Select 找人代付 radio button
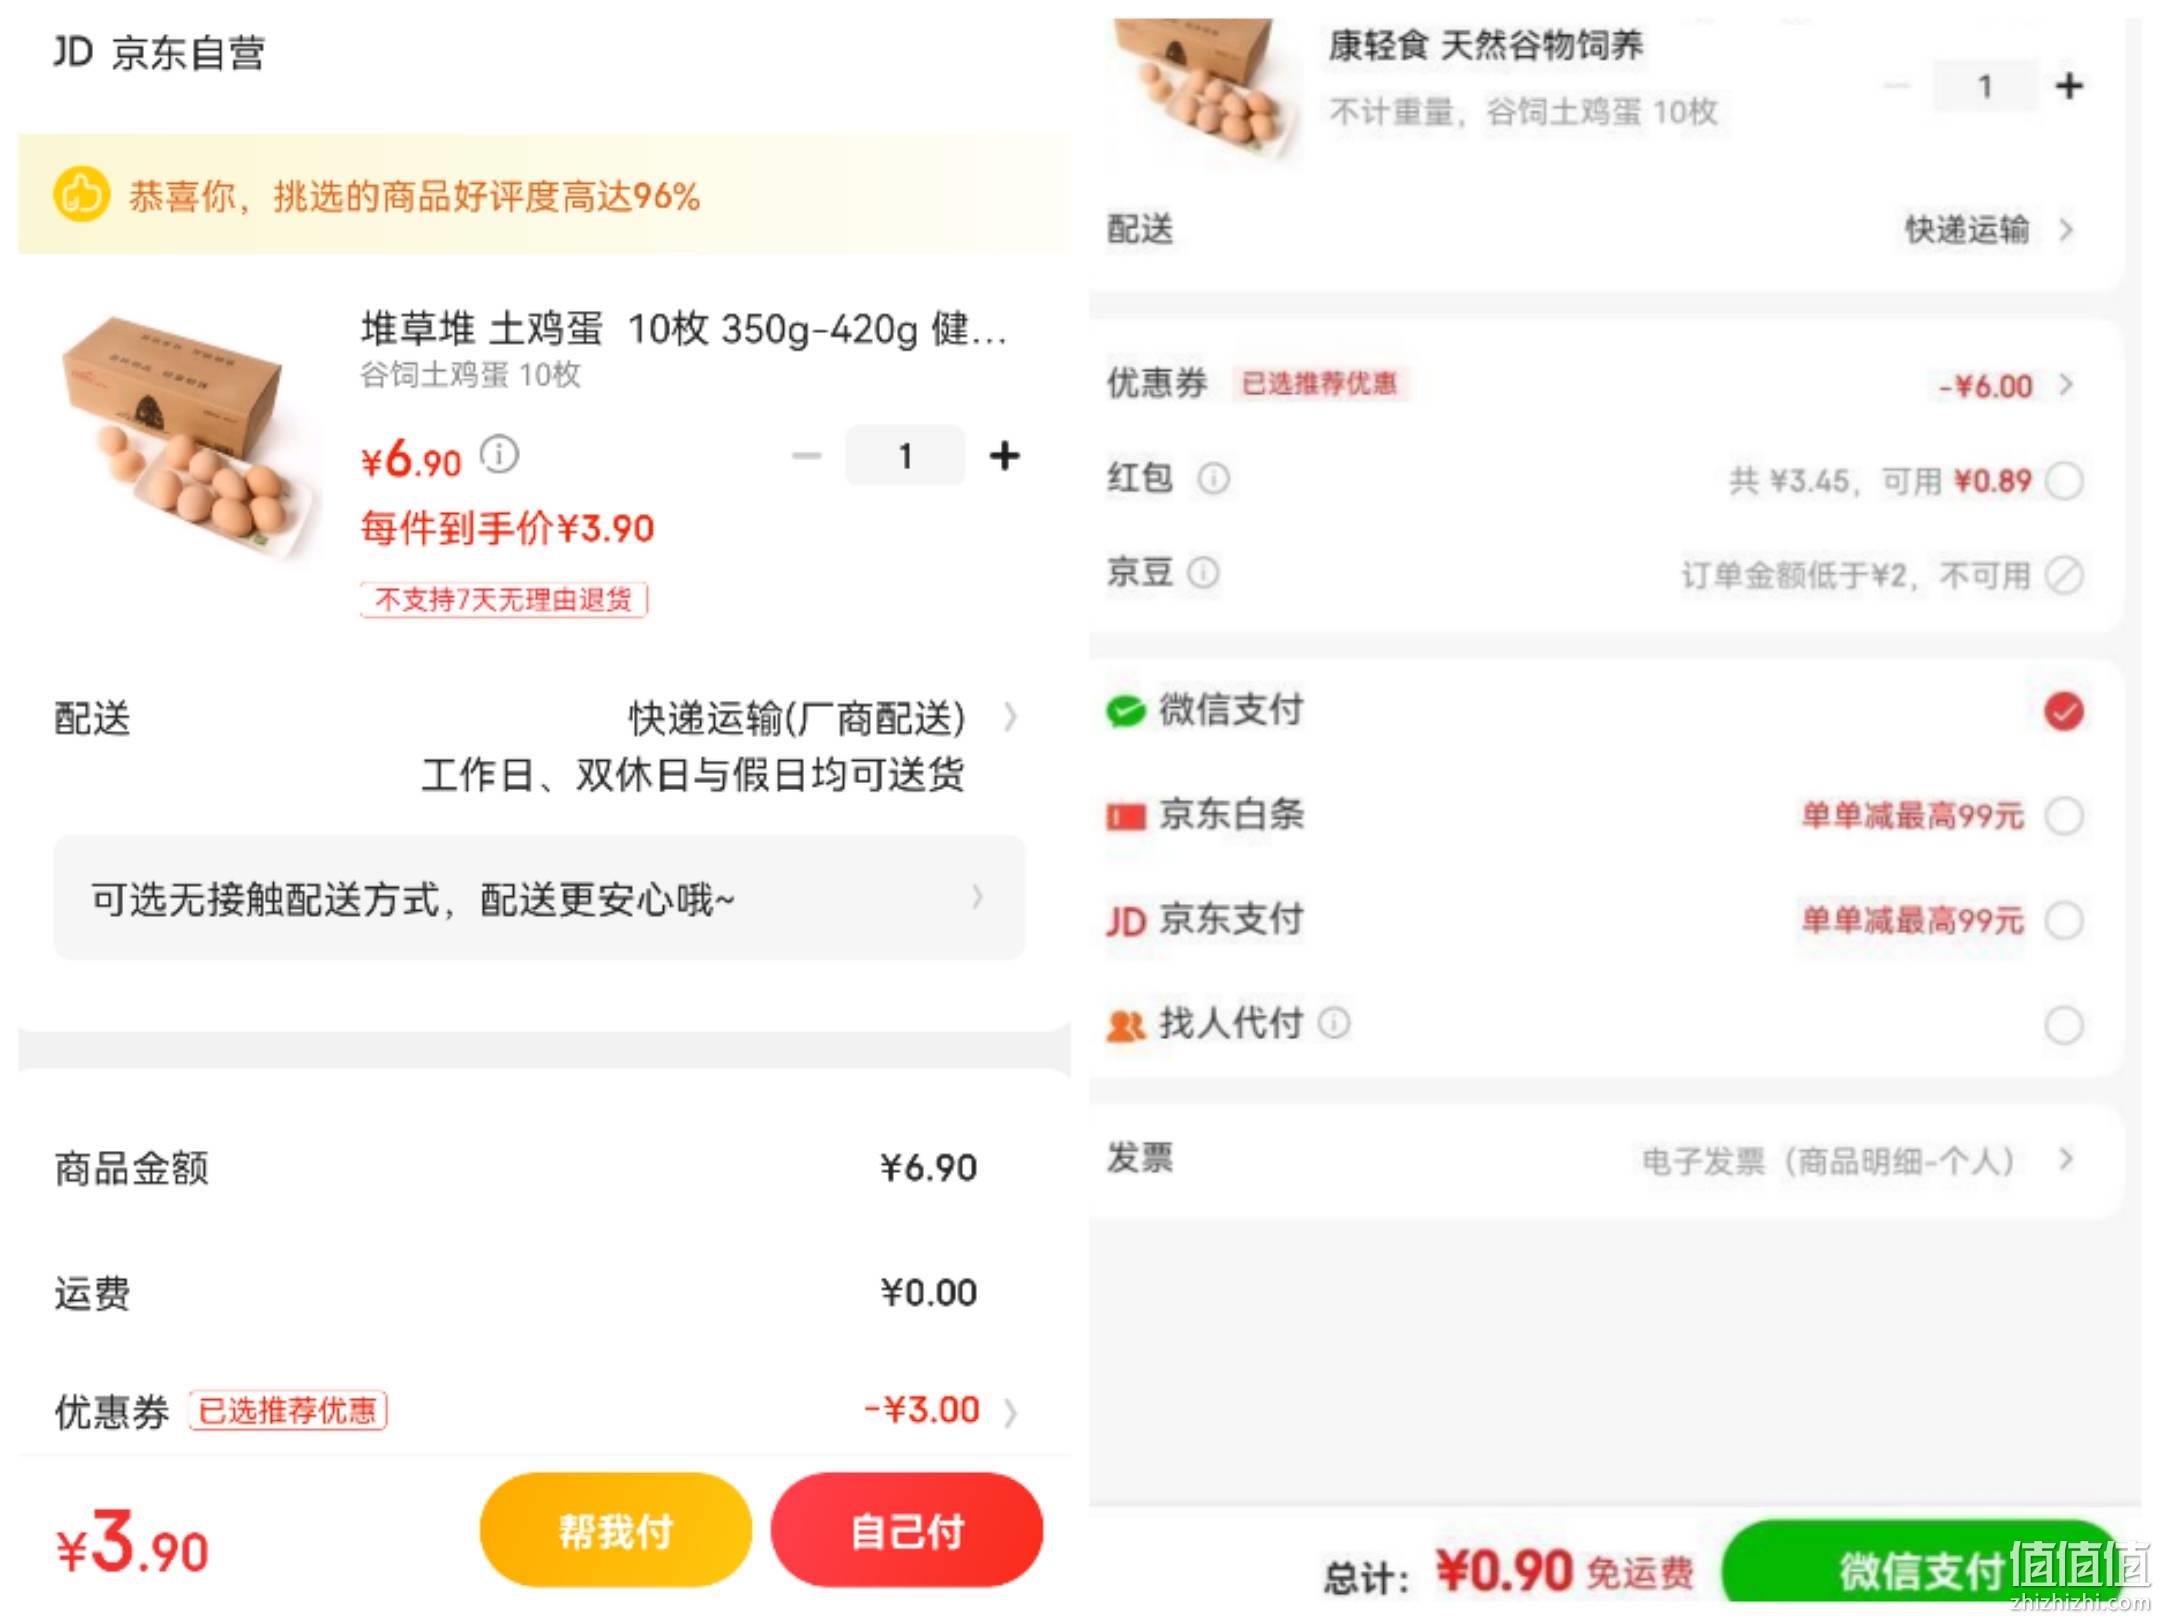The height and width of the screenshot is (1620, 2160). coord(2064,1025)
